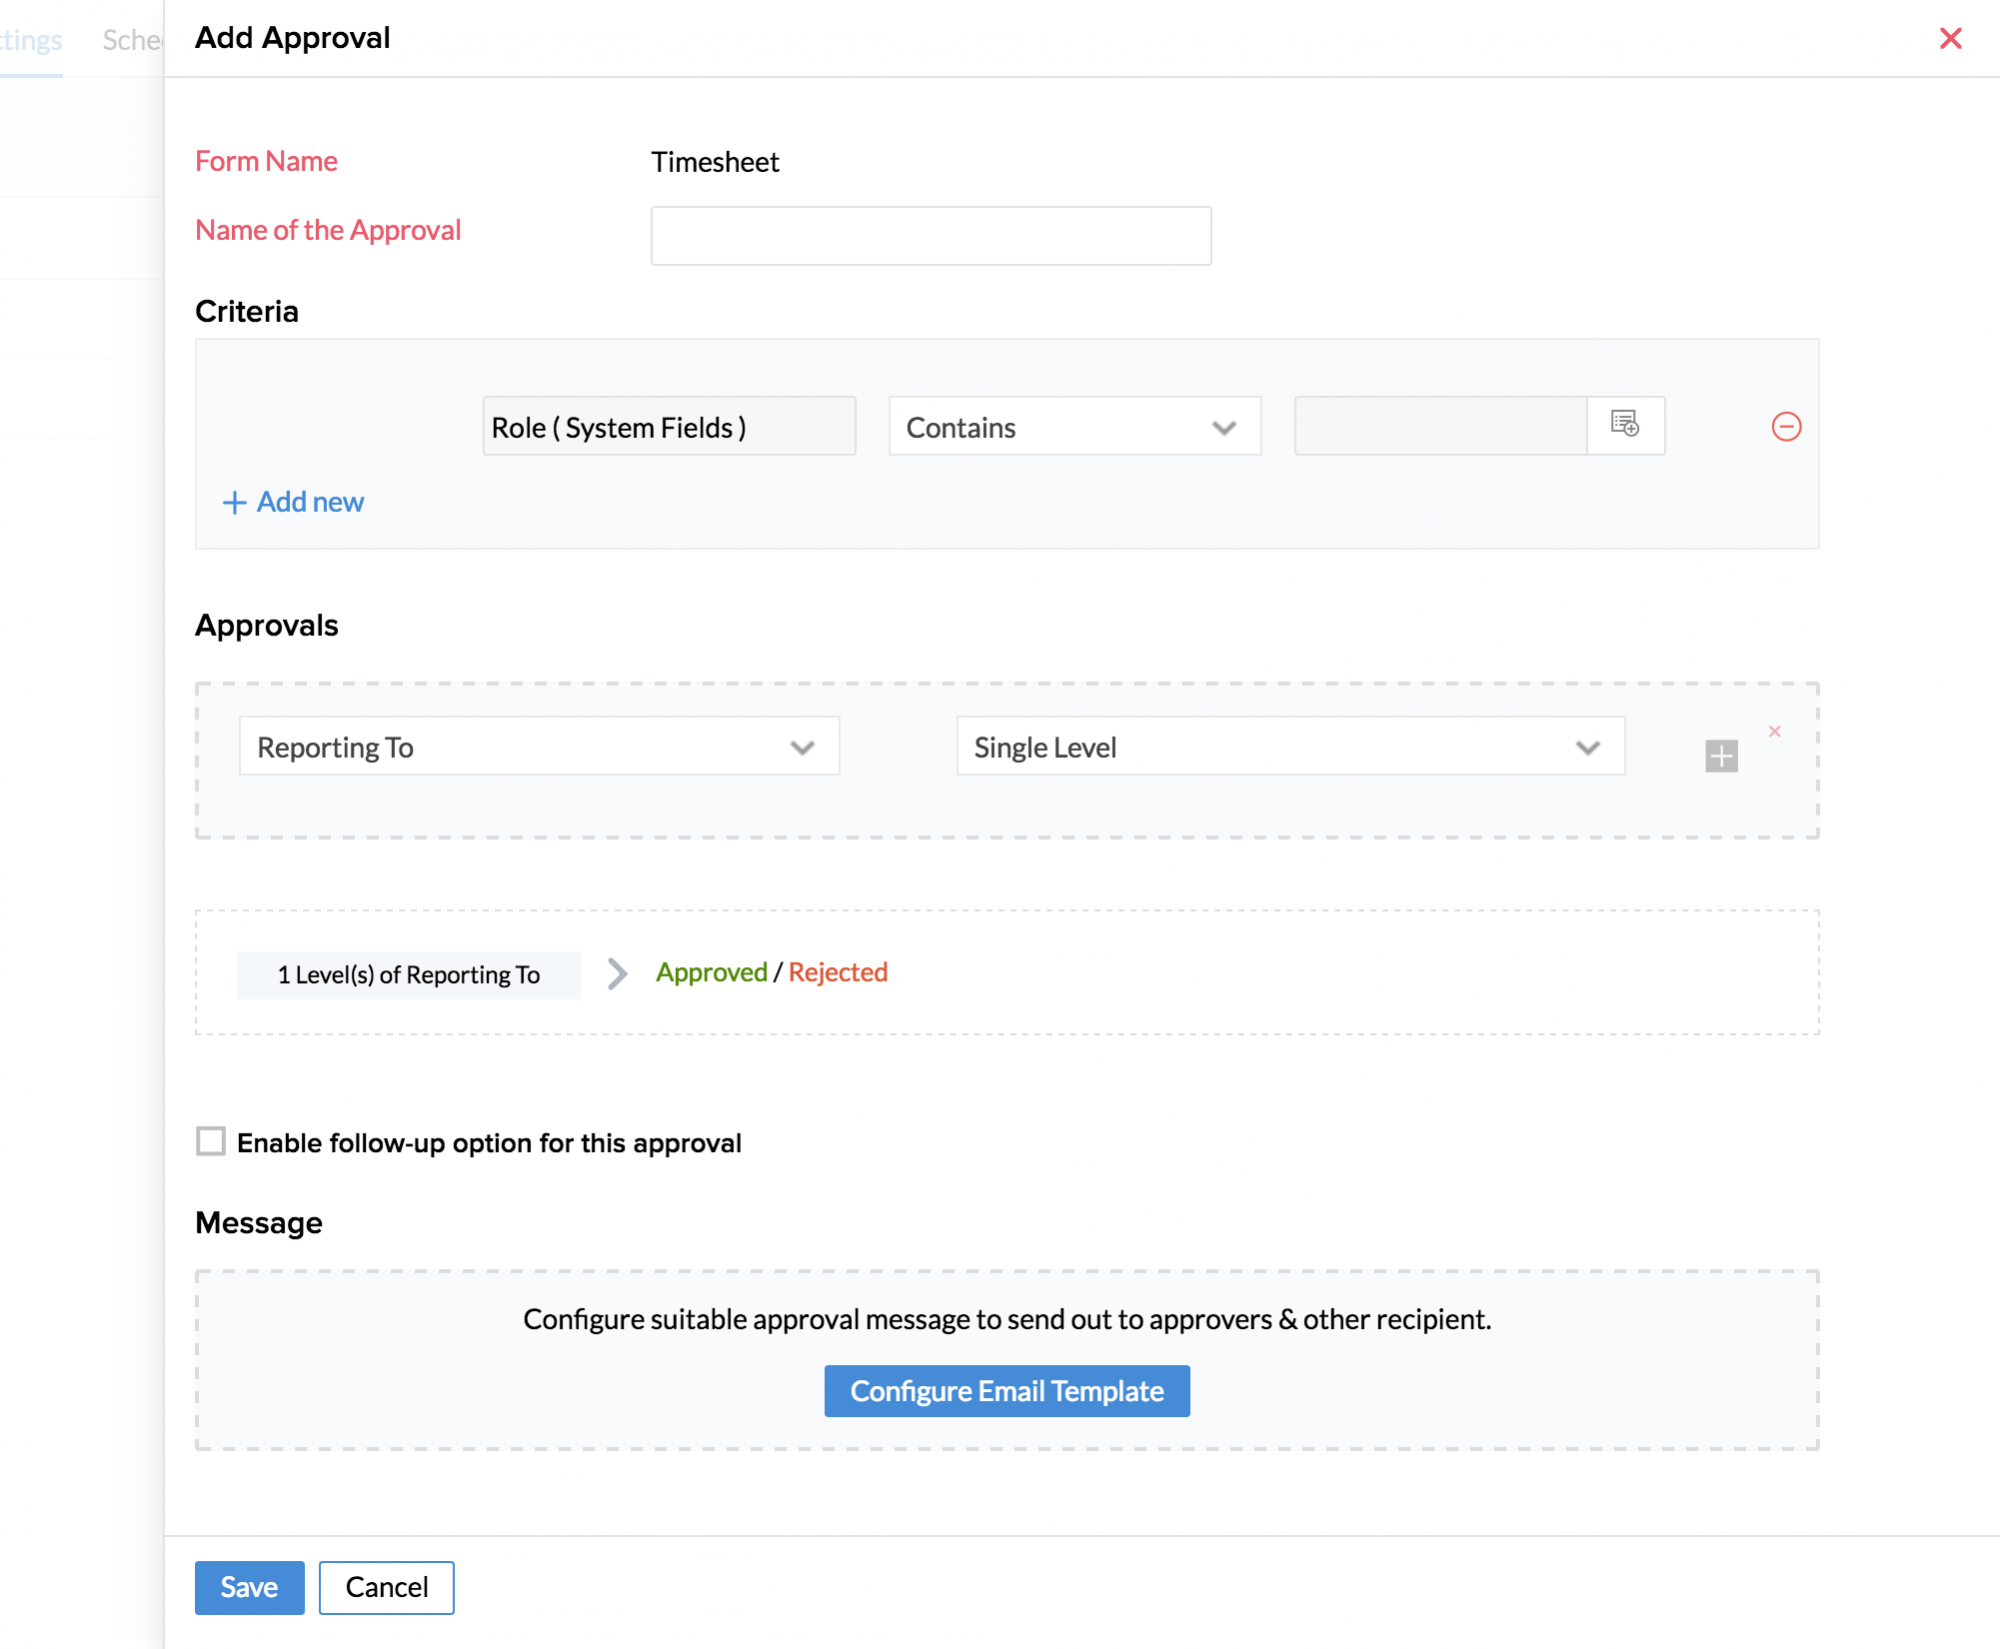Switch to the Sche… tab behind dialog
The width and height of the screenshot is (2000, 1649).
point(132,40)
